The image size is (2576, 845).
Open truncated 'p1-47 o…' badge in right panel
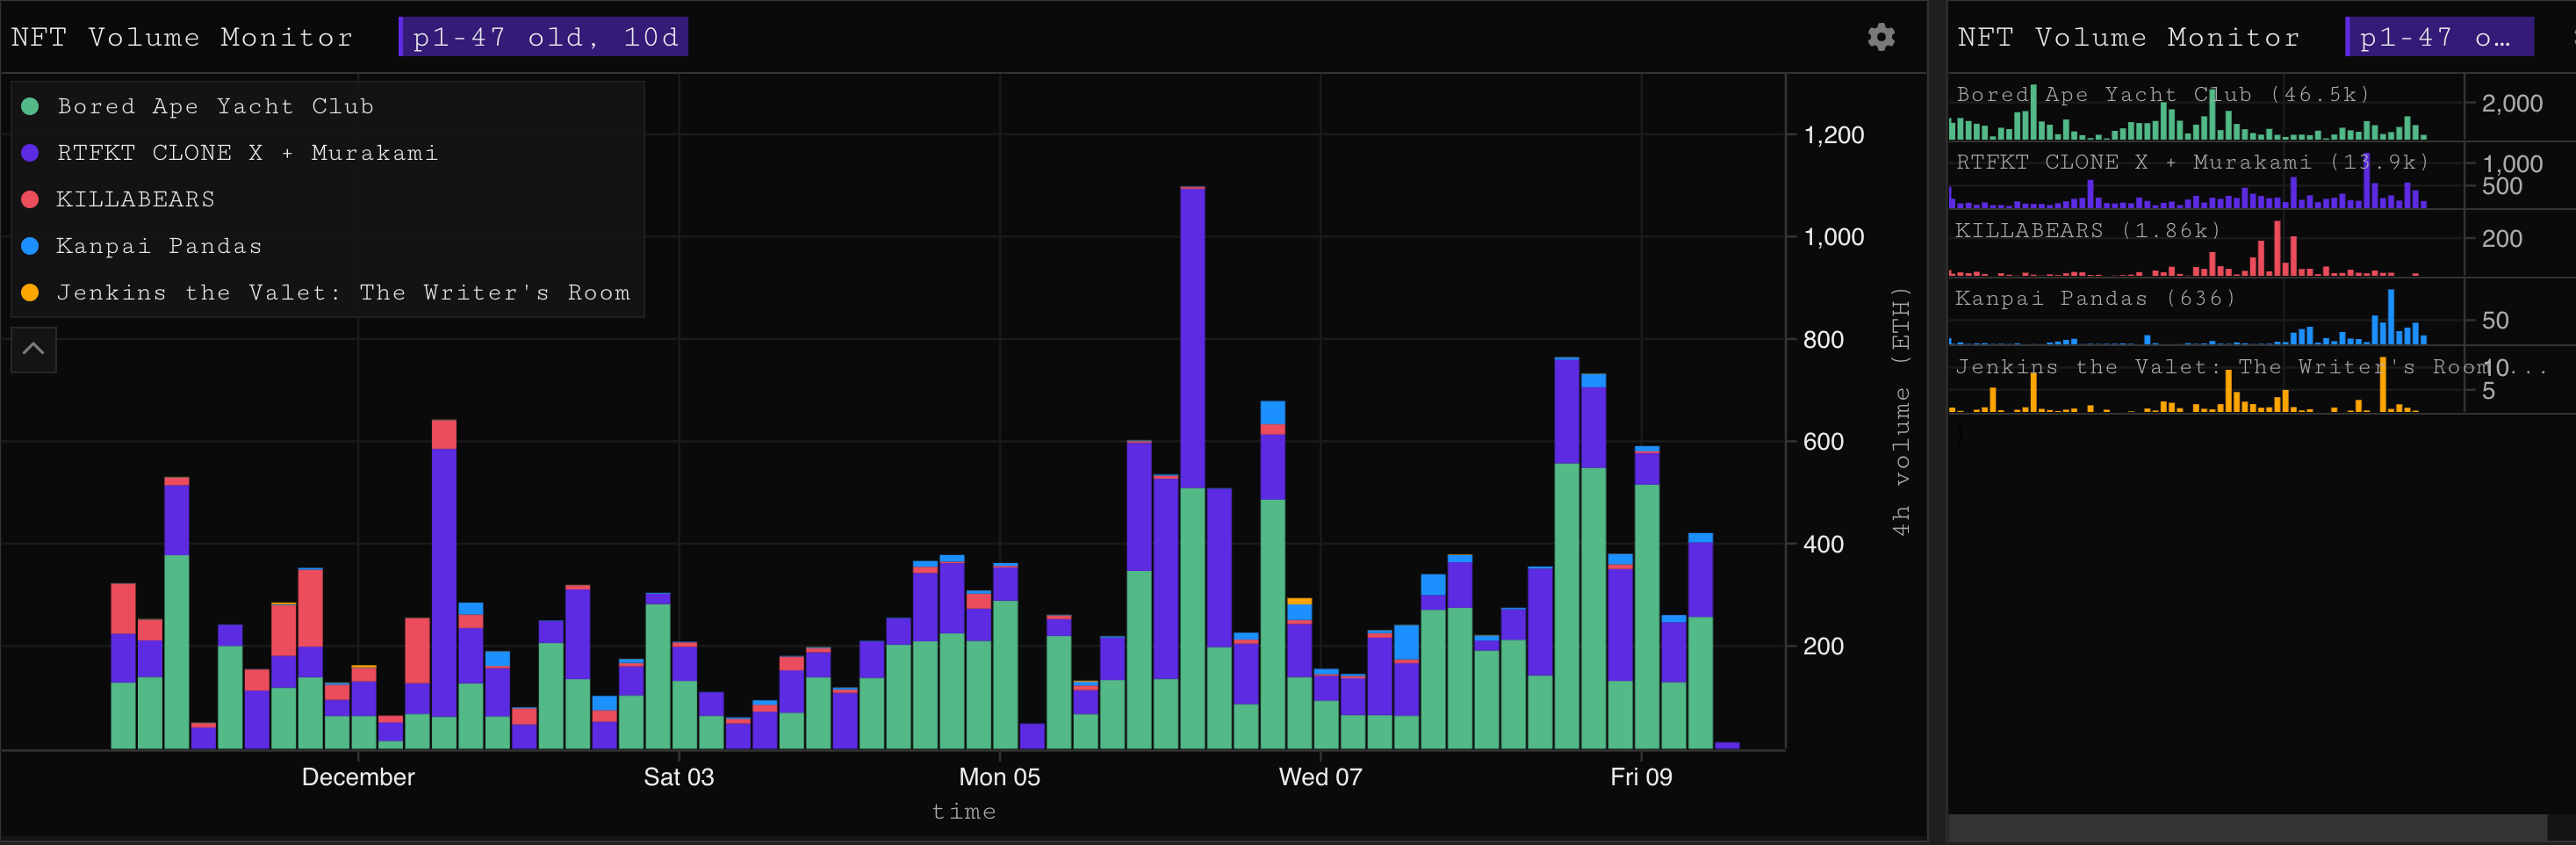(2439, 37)
